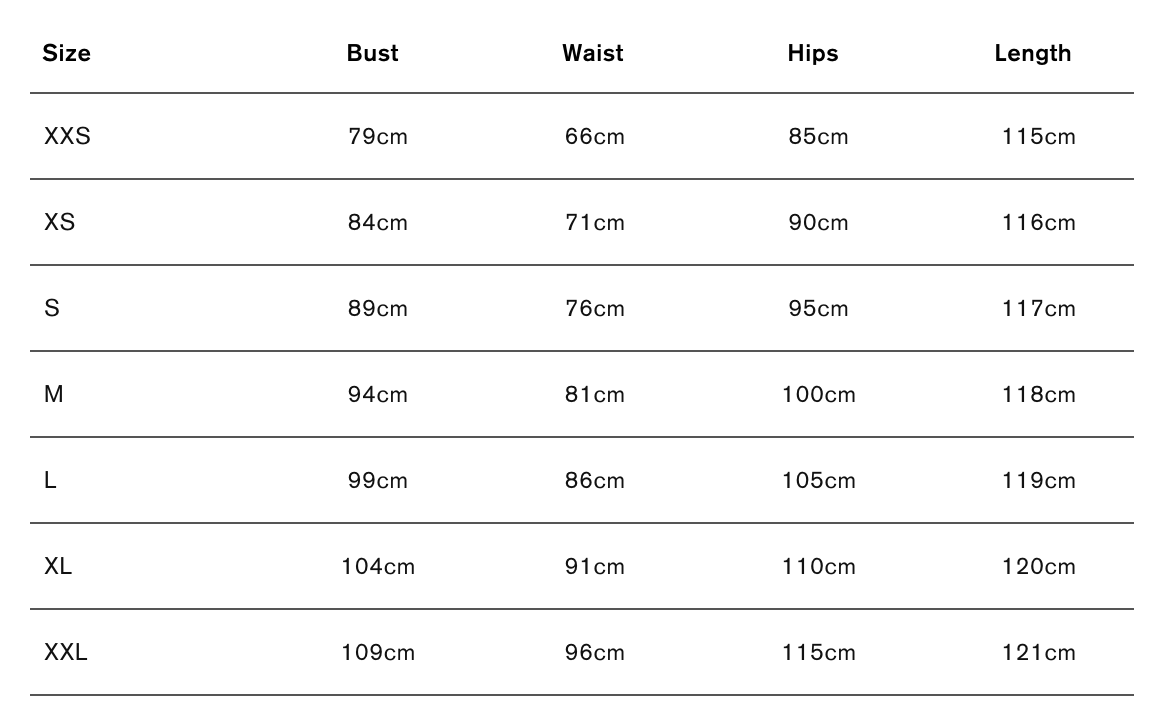
Task: Click the 104cm bust value for XL
Action: 378,567
